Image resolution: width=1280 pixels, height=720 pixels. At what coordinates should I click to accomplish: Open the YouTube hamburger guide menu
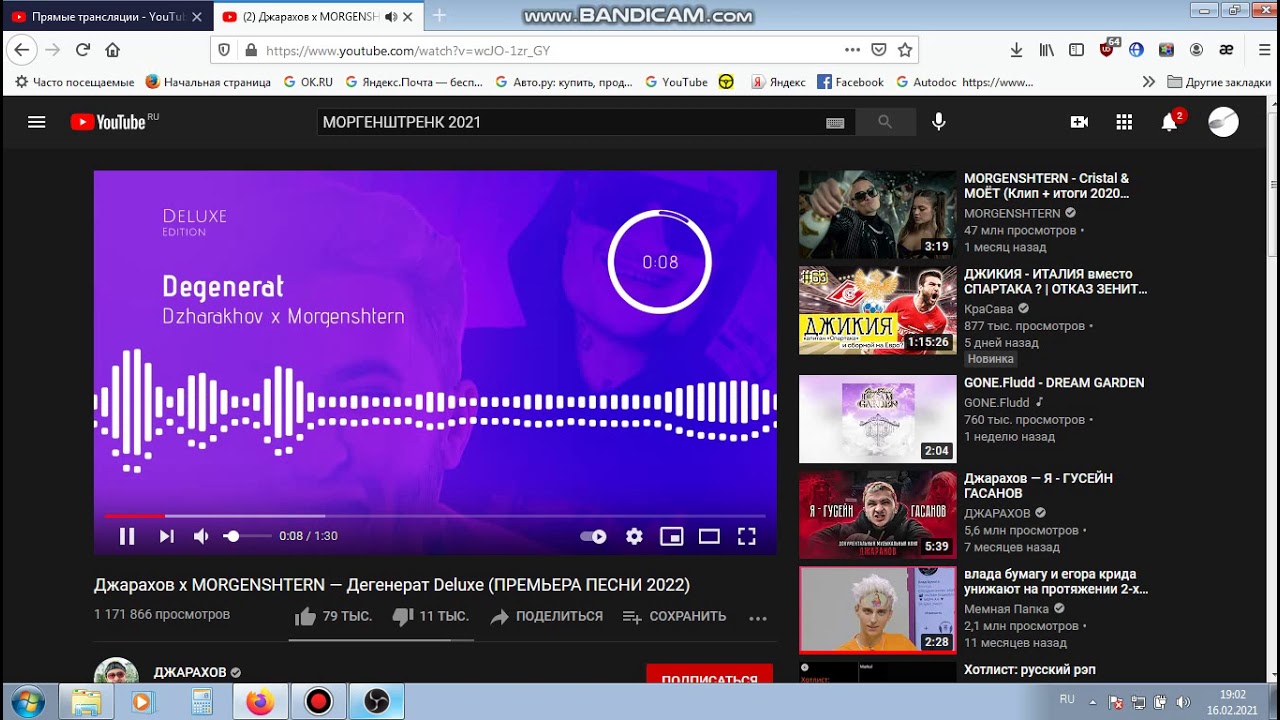37,122
